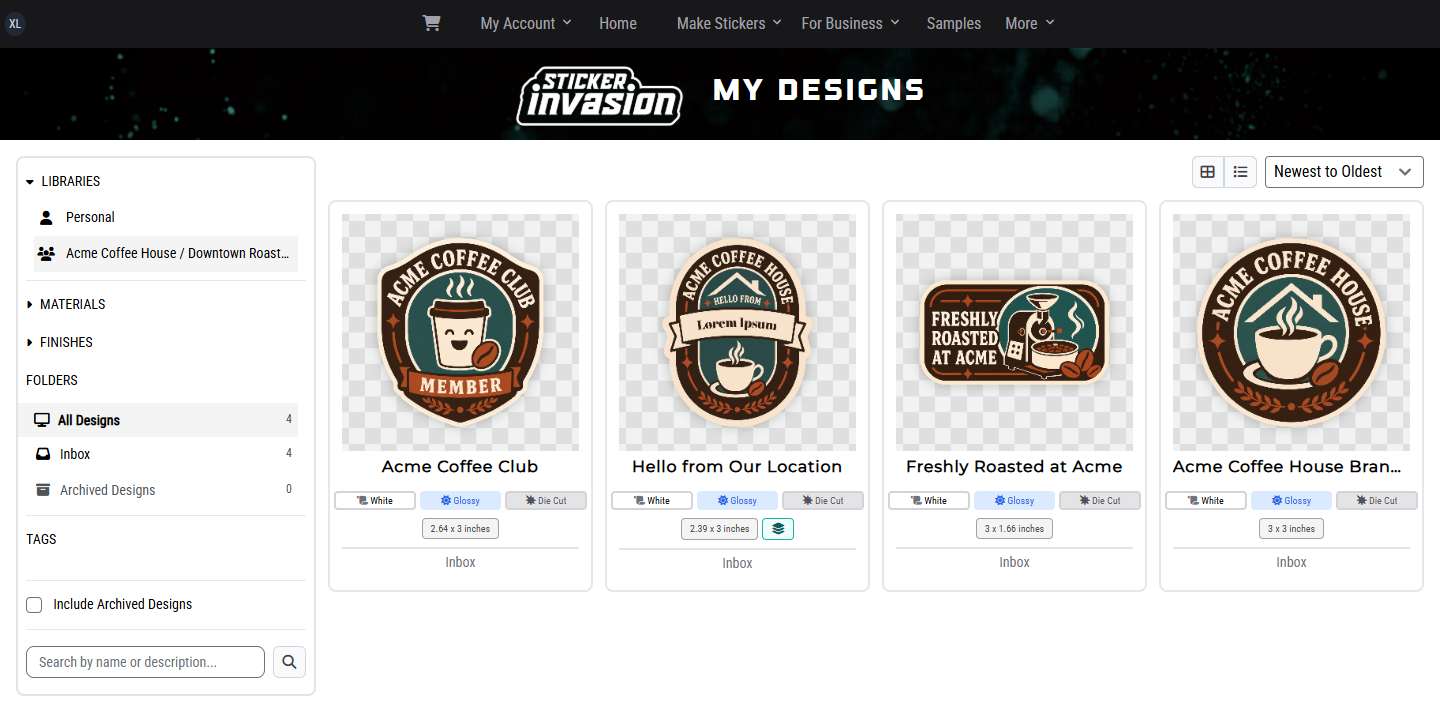
Task: Open the Acme Coffee House Bran... title
Action: point(1287,467)
